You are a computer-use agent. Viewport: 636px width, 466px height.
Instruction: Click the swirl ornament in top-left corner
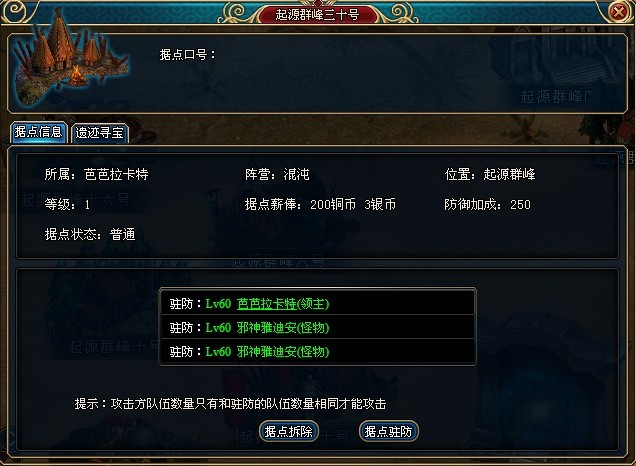click(15, 11)
